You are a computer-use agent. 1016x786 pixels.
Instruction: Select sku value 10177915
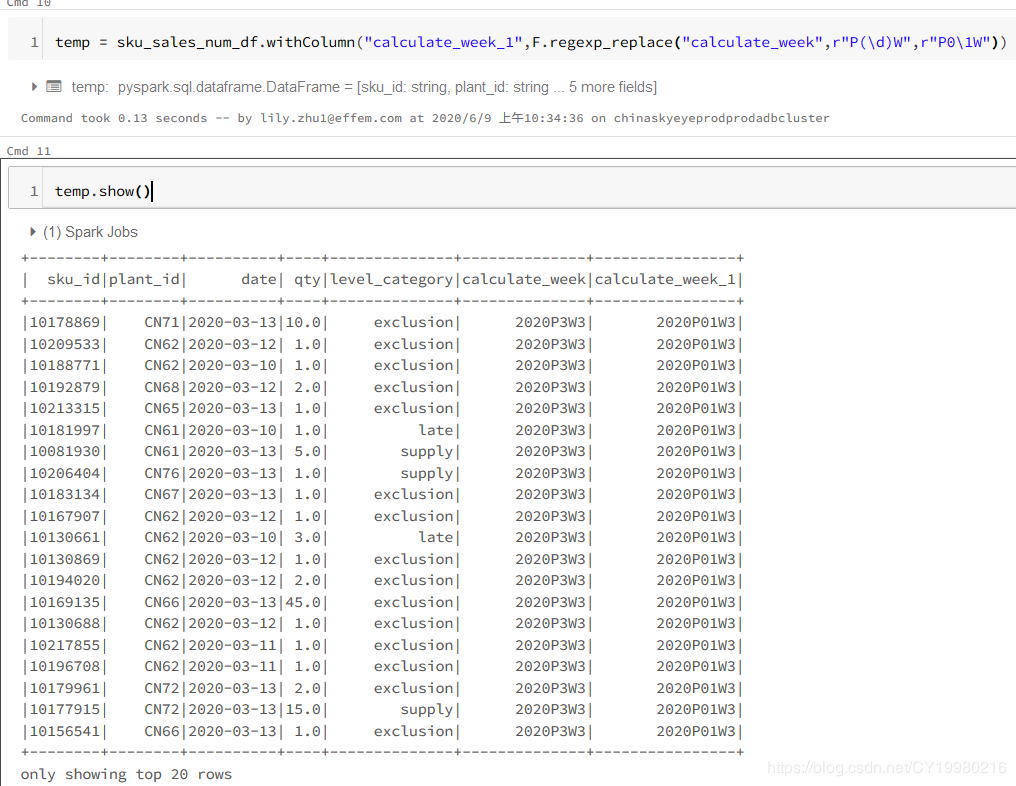(65, 710)
